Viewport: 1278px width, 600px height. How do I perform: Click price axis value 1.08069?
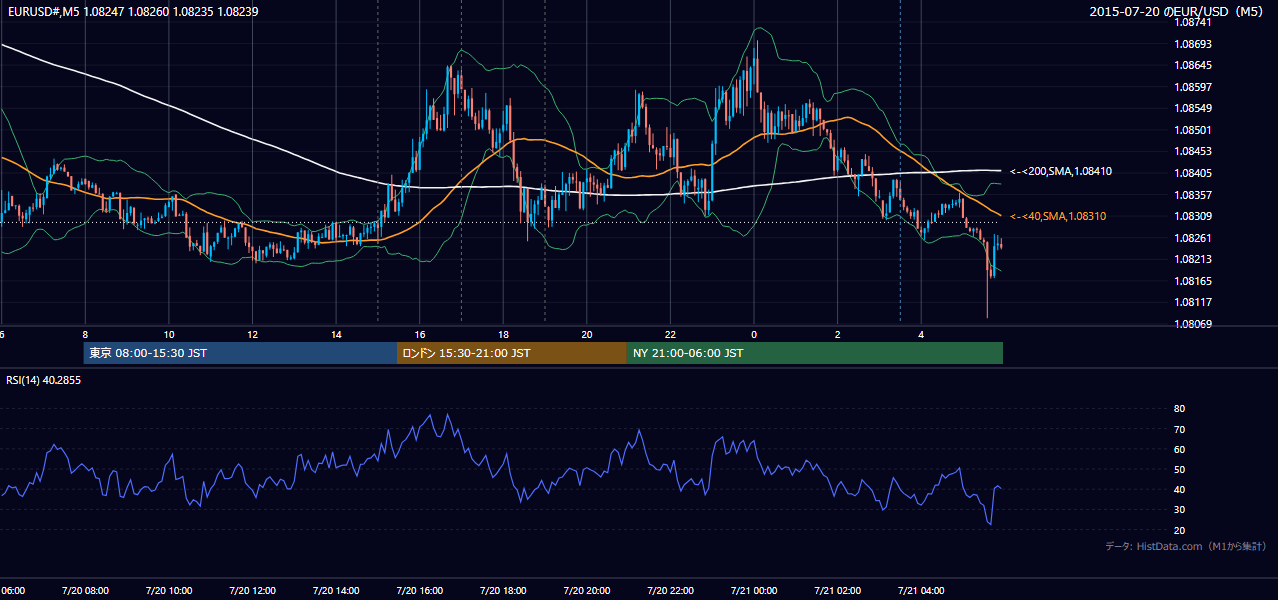(x=1194, y=324)
